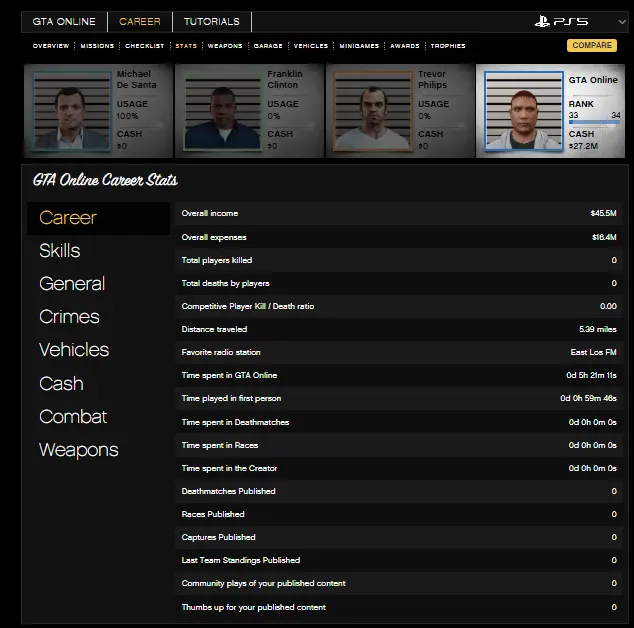
Task: Select the Career stats category
Action: (x=98, y=218)
